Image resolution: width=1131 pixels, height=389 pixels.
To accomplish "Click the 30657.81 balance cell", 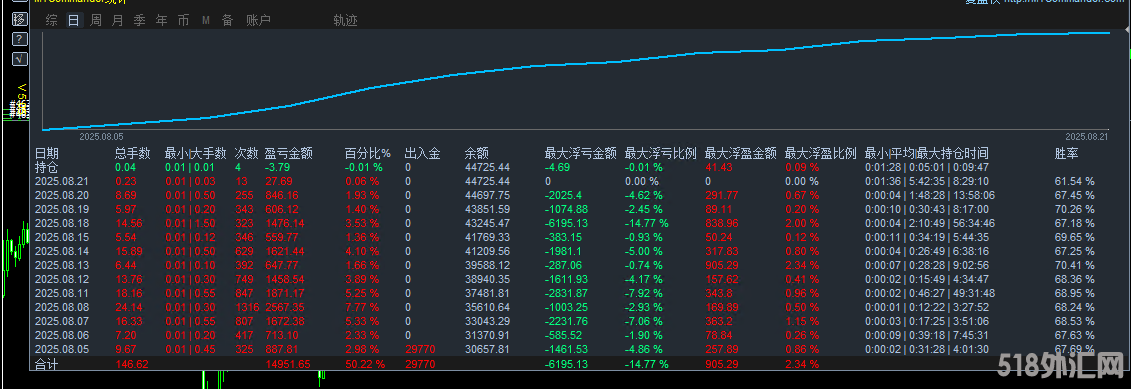I will click(487, 349).
